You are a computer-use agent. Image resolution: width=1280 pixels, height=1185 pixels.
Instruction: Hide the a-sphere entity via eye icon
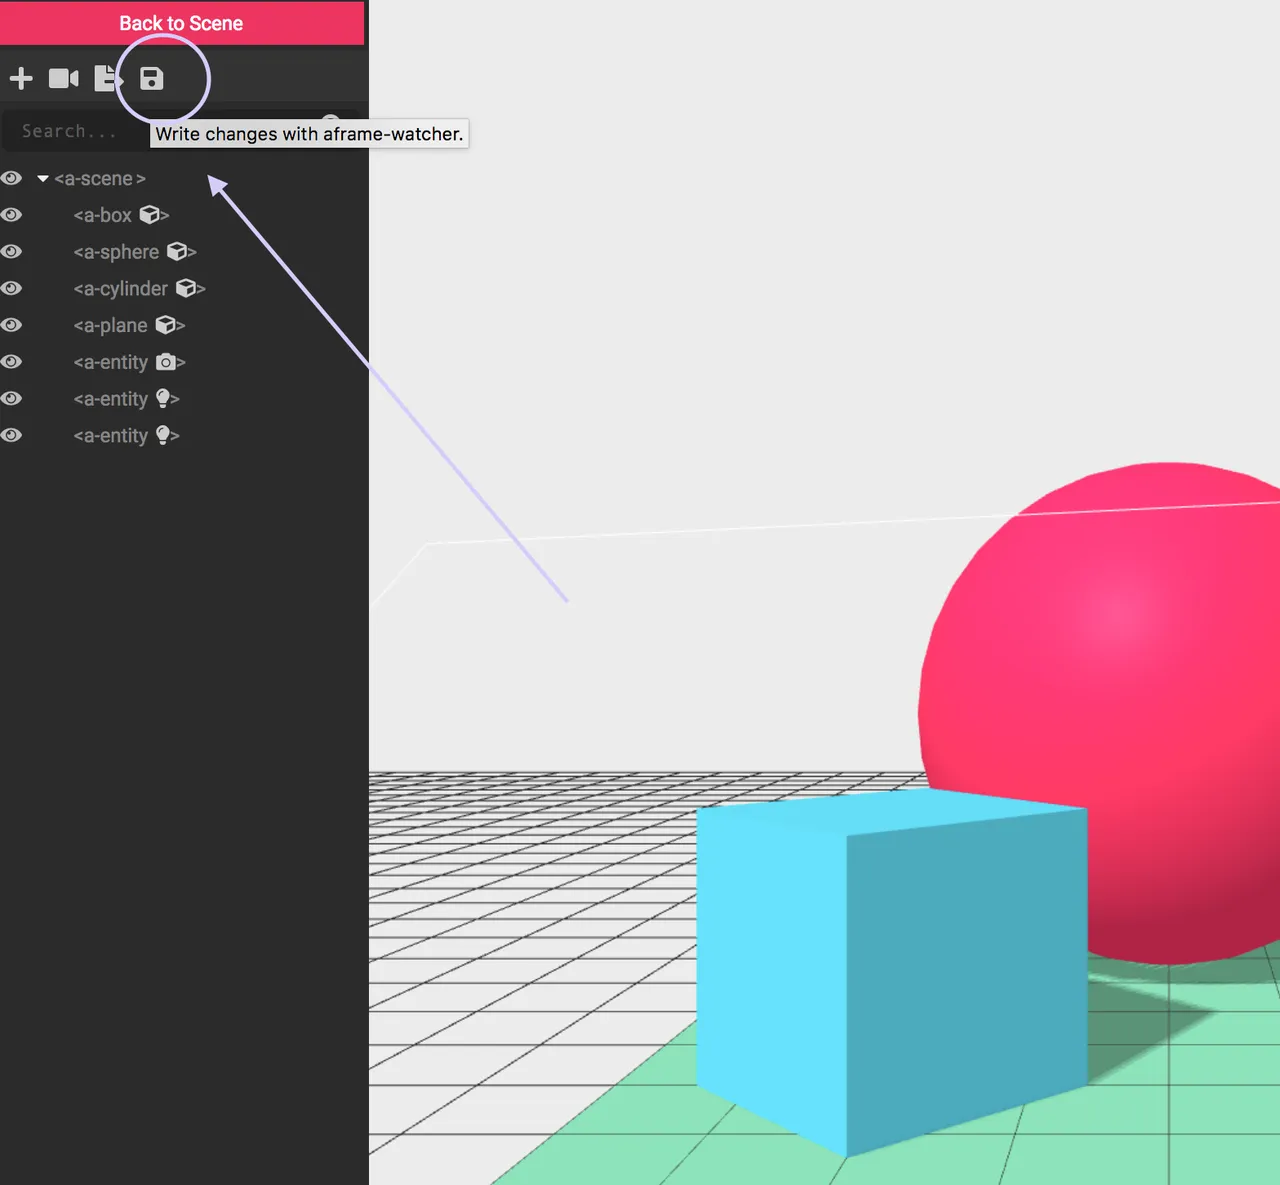(x=12, y=252)
